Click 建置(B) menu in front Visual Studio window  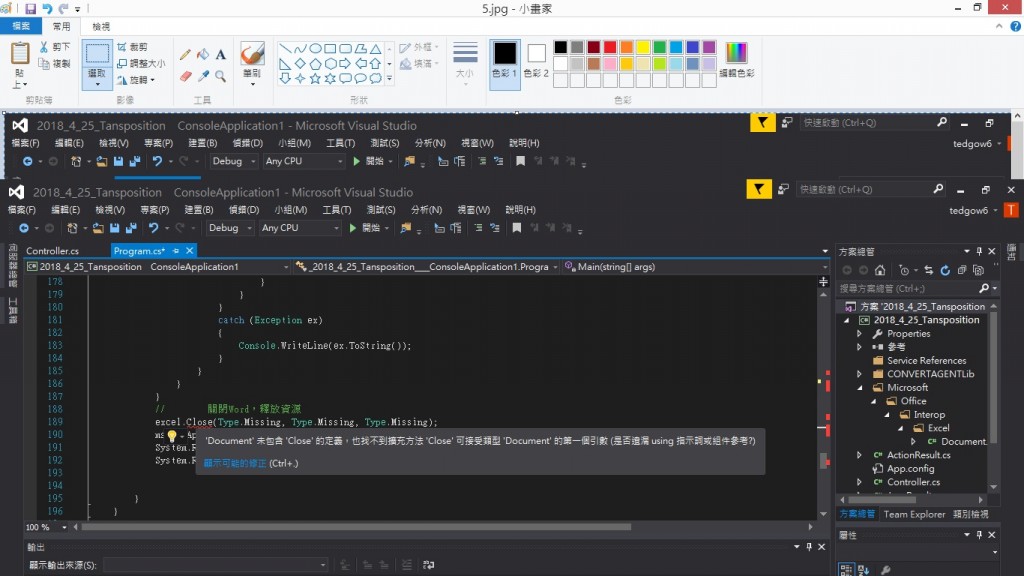[199, 210]
